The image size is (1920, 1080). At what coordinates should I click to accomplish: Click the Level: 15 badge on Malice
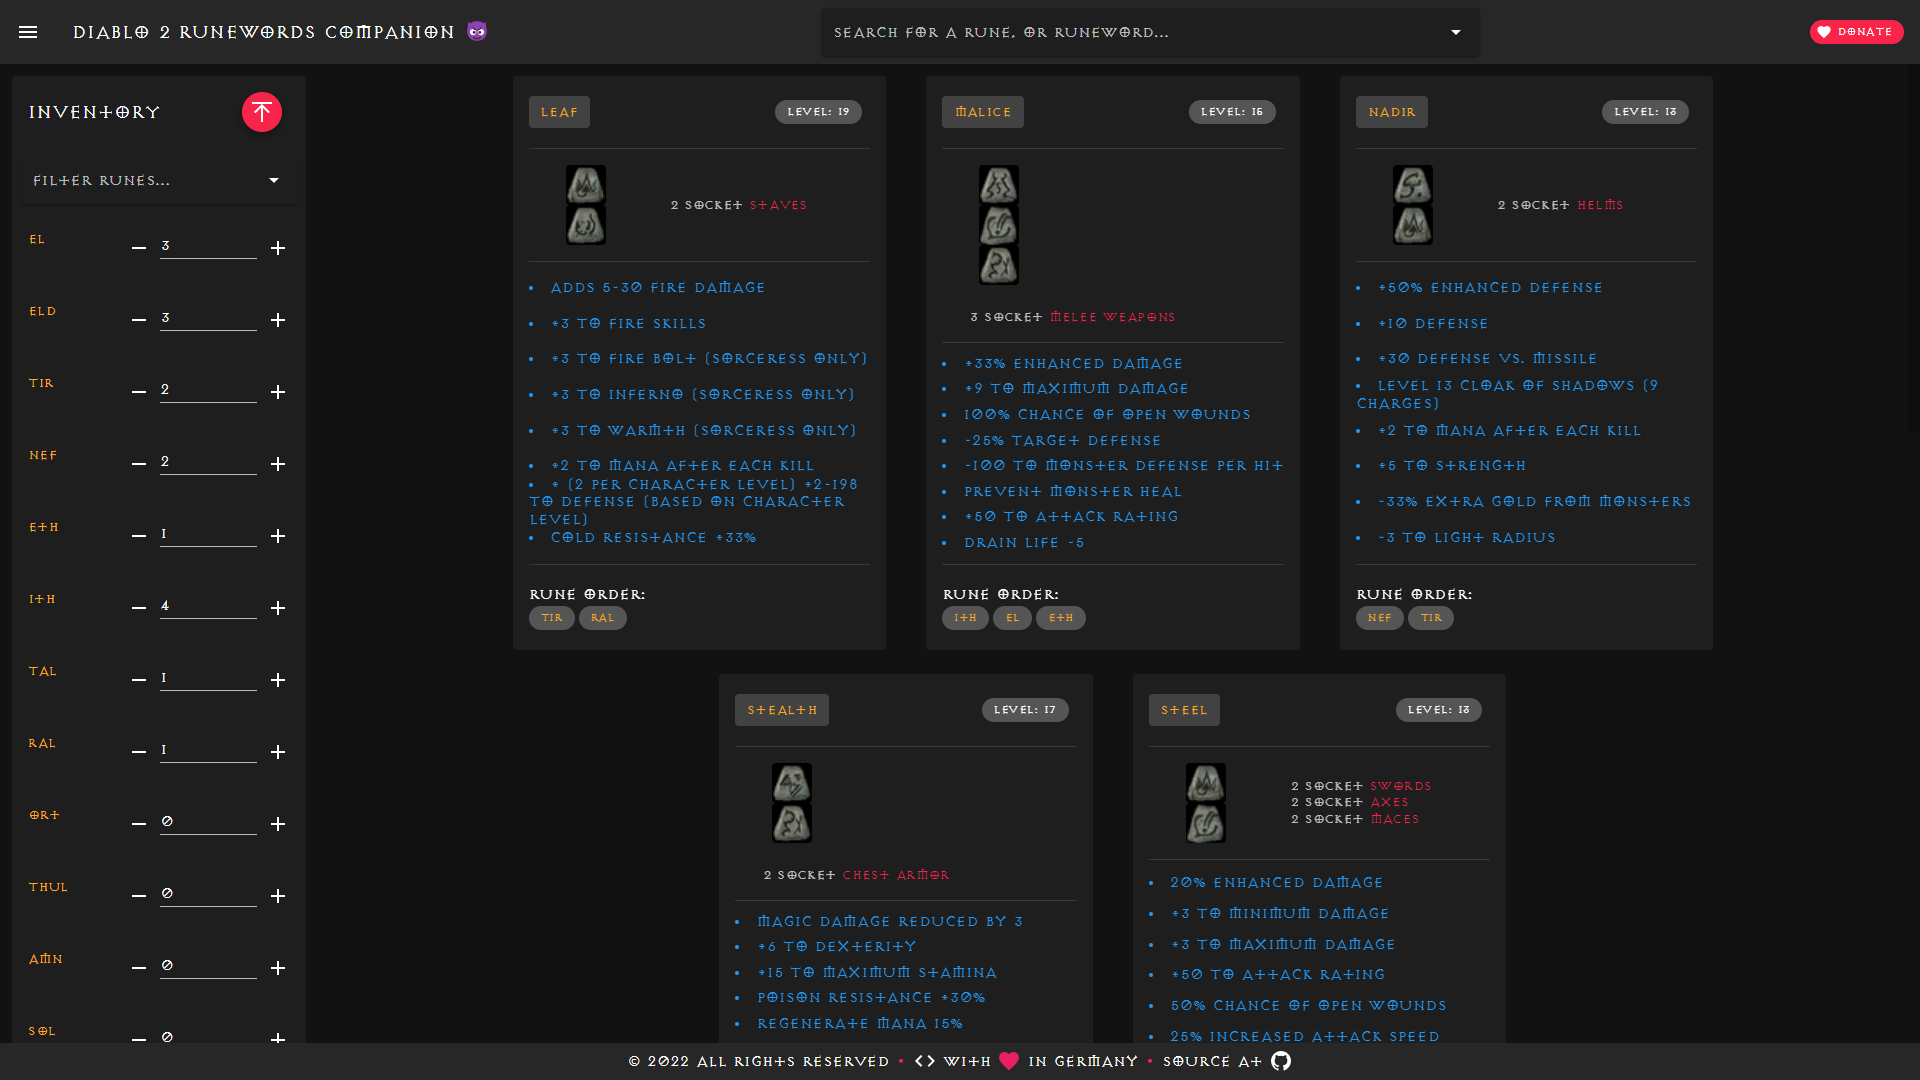point(1232,112)
